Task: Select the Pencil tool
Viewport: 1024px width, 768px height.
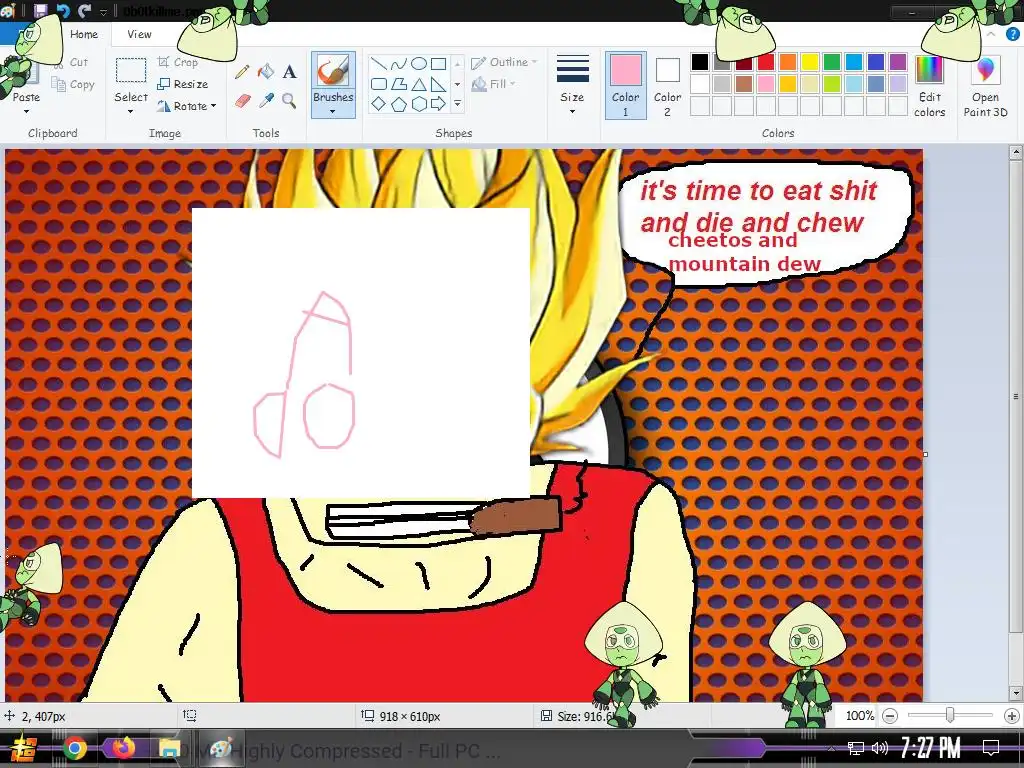Action: pyautogui.click(x=242, y=71)
